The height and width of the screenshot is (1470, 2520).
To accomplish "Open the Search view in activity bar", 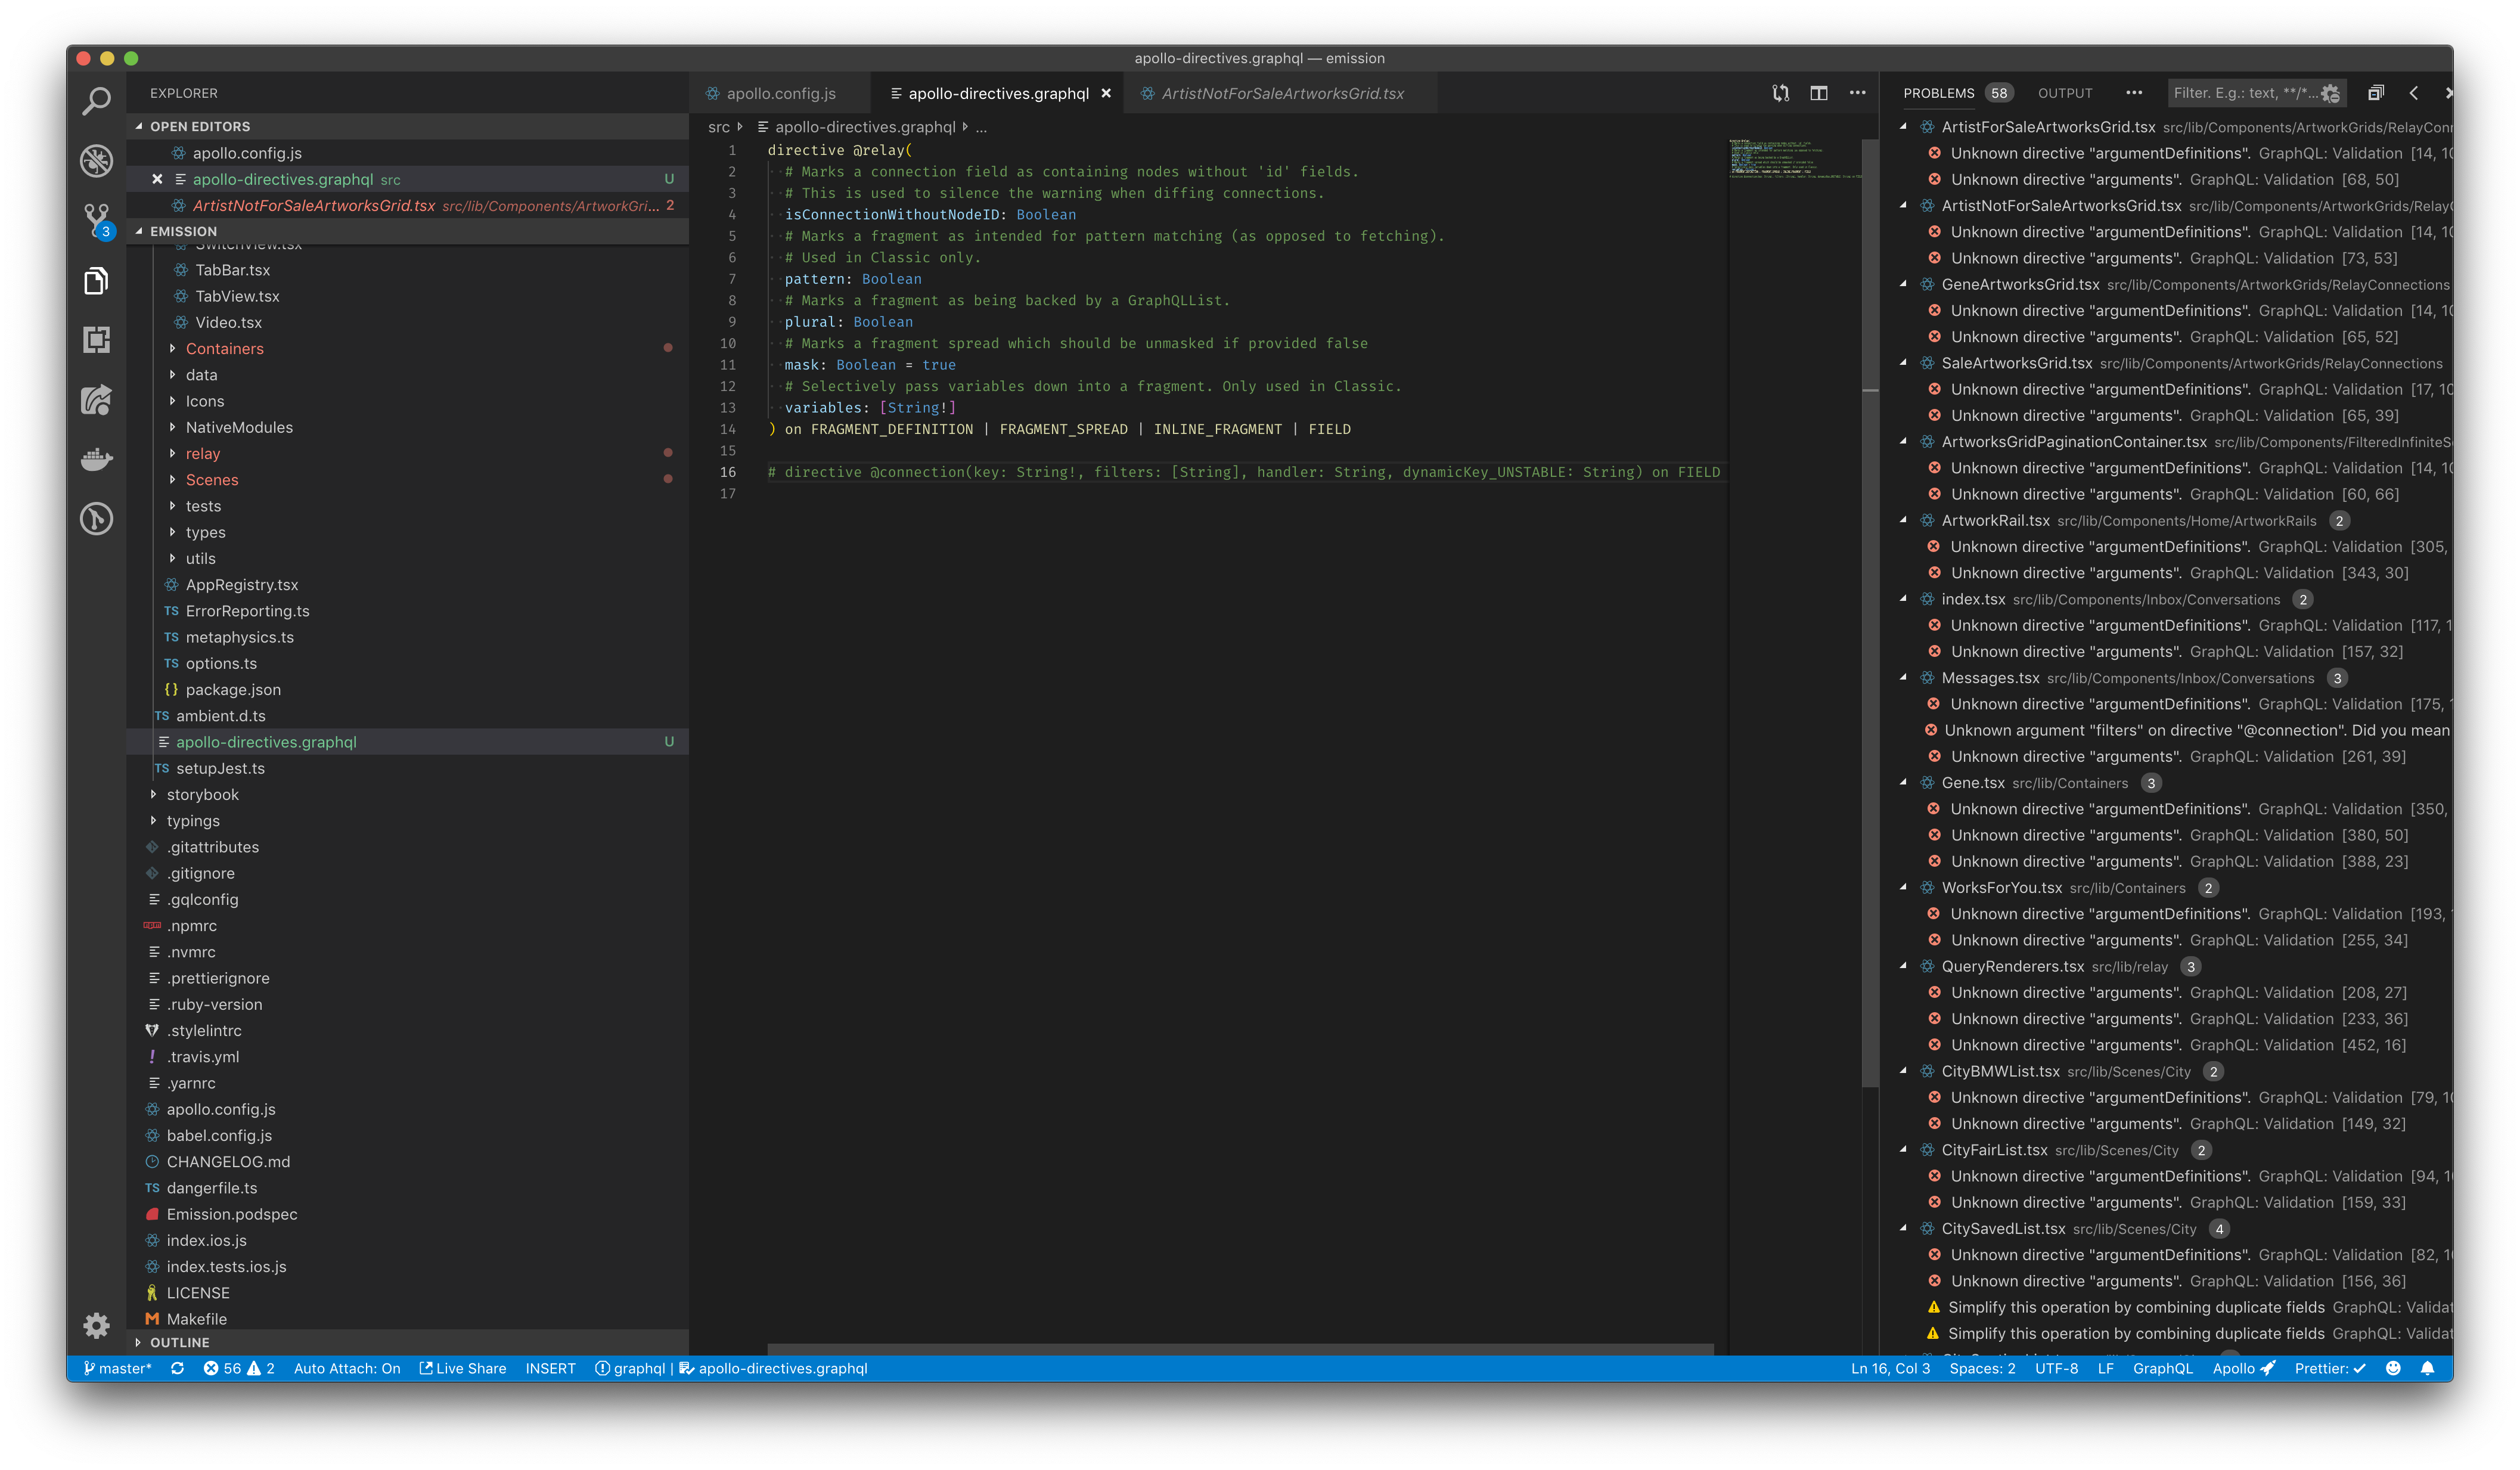I will 96,100.
